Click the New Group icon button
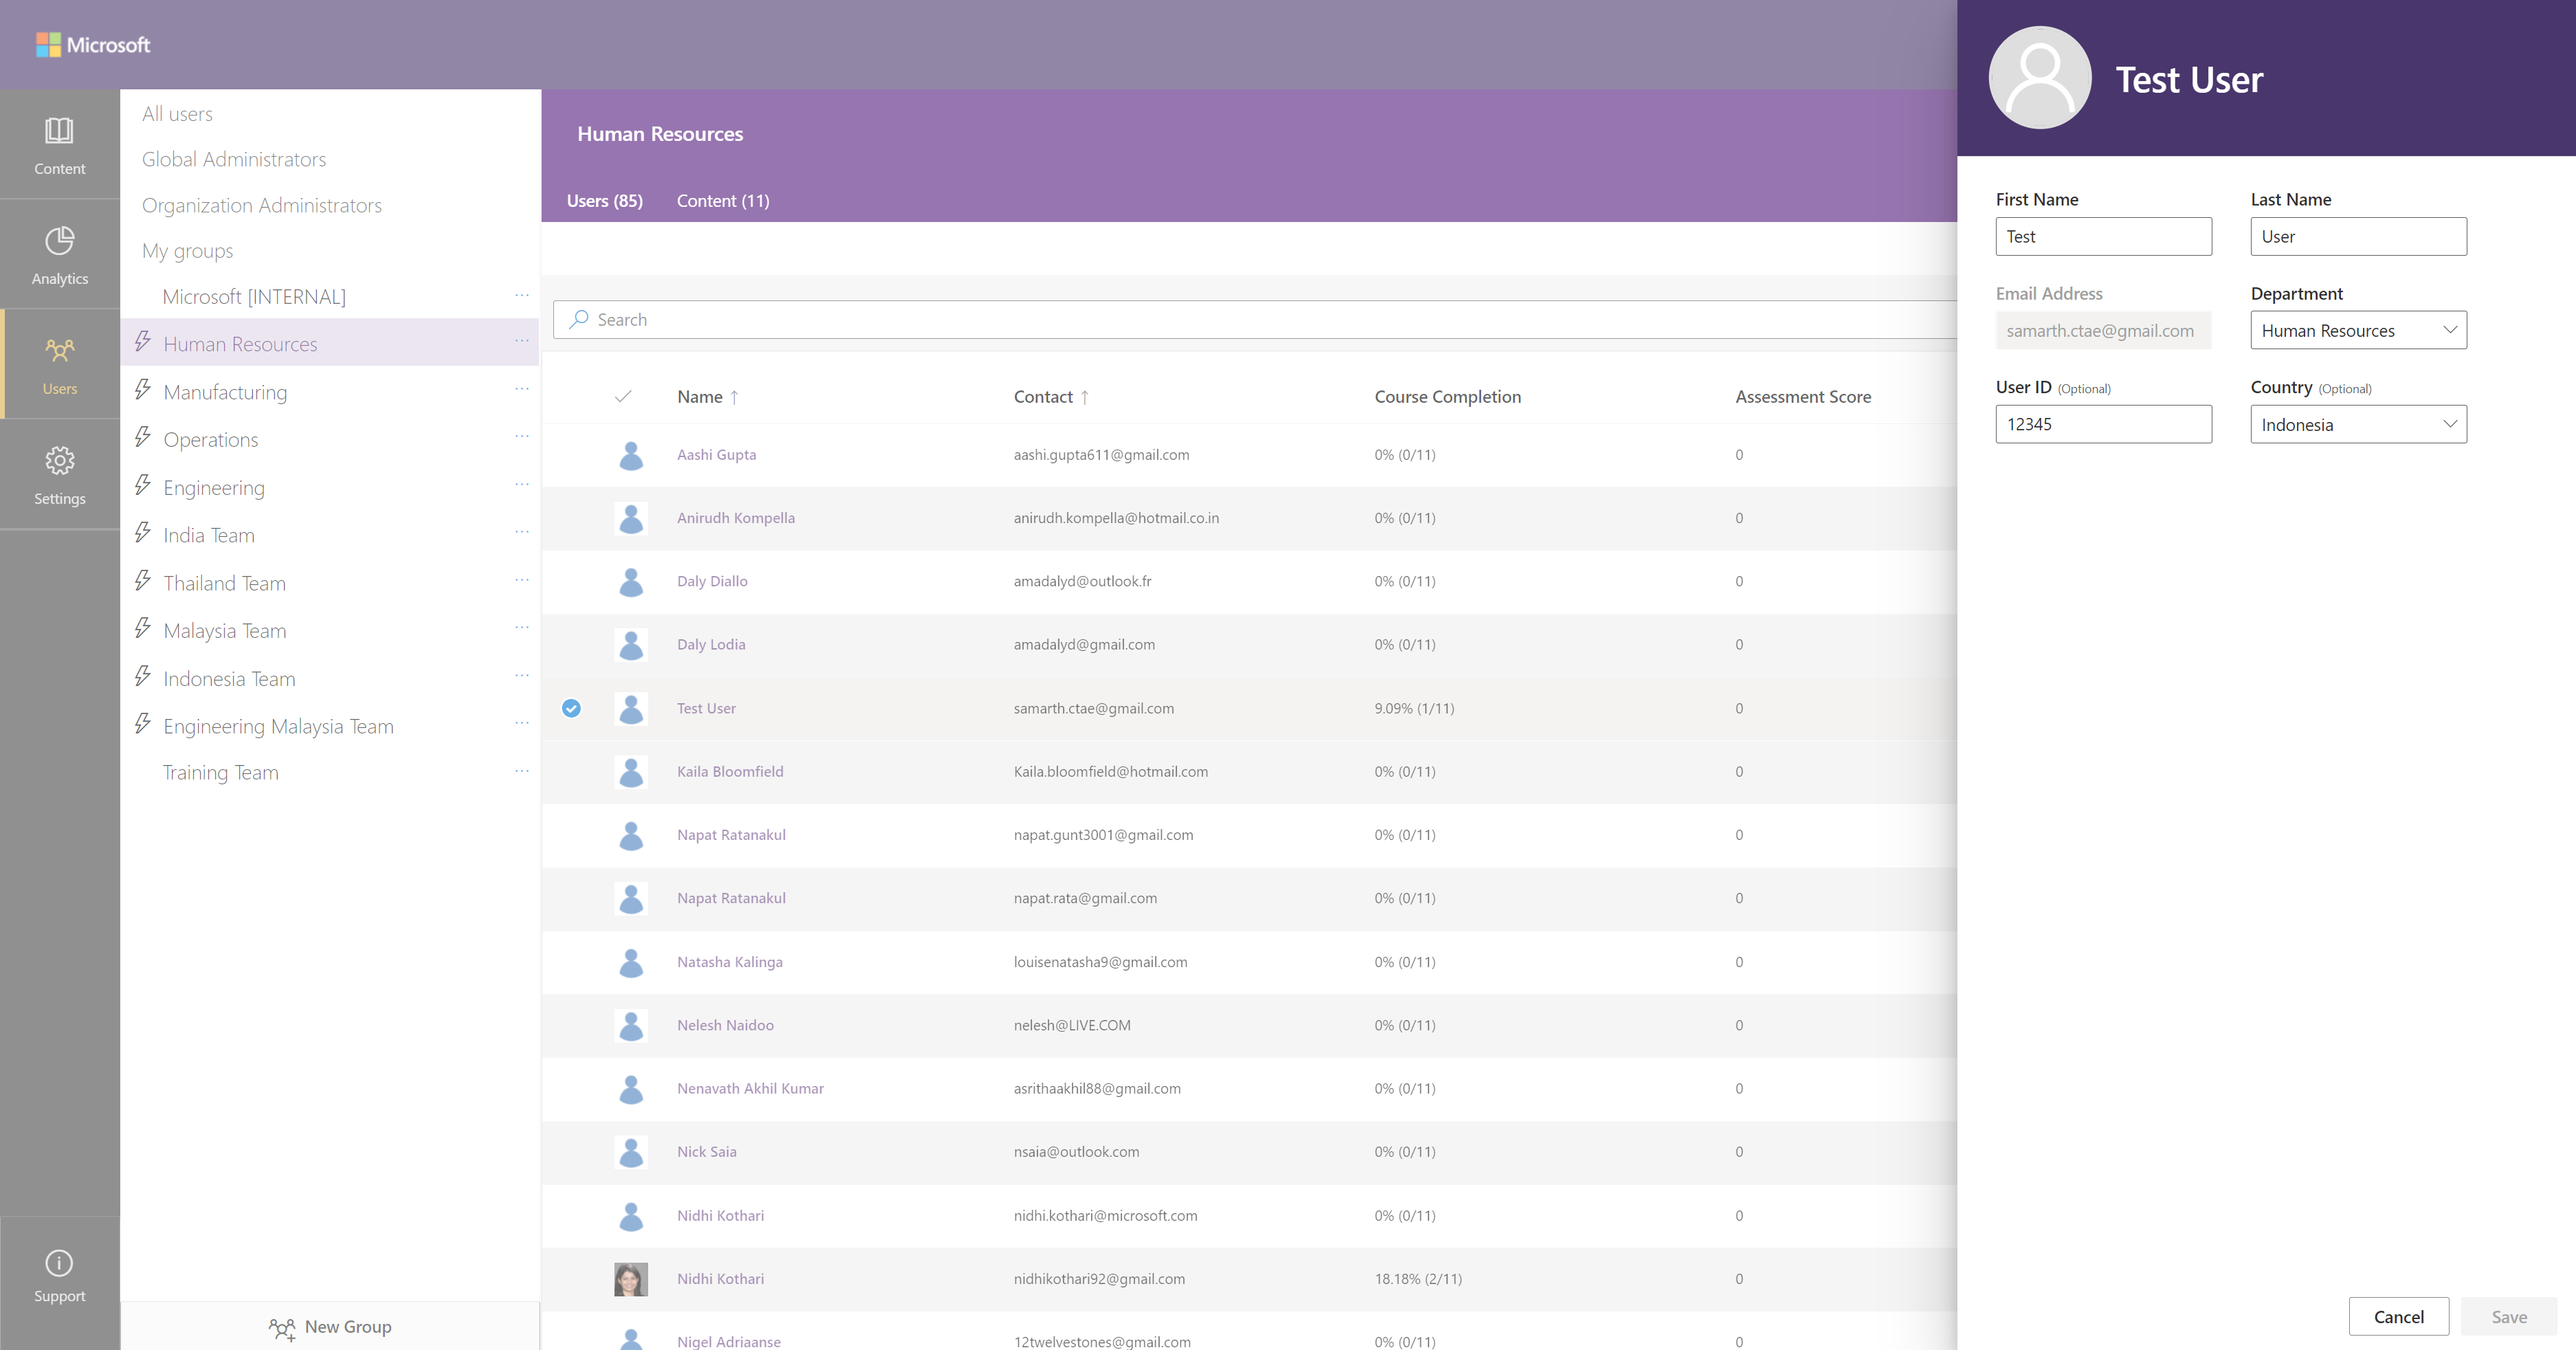 278,1326
